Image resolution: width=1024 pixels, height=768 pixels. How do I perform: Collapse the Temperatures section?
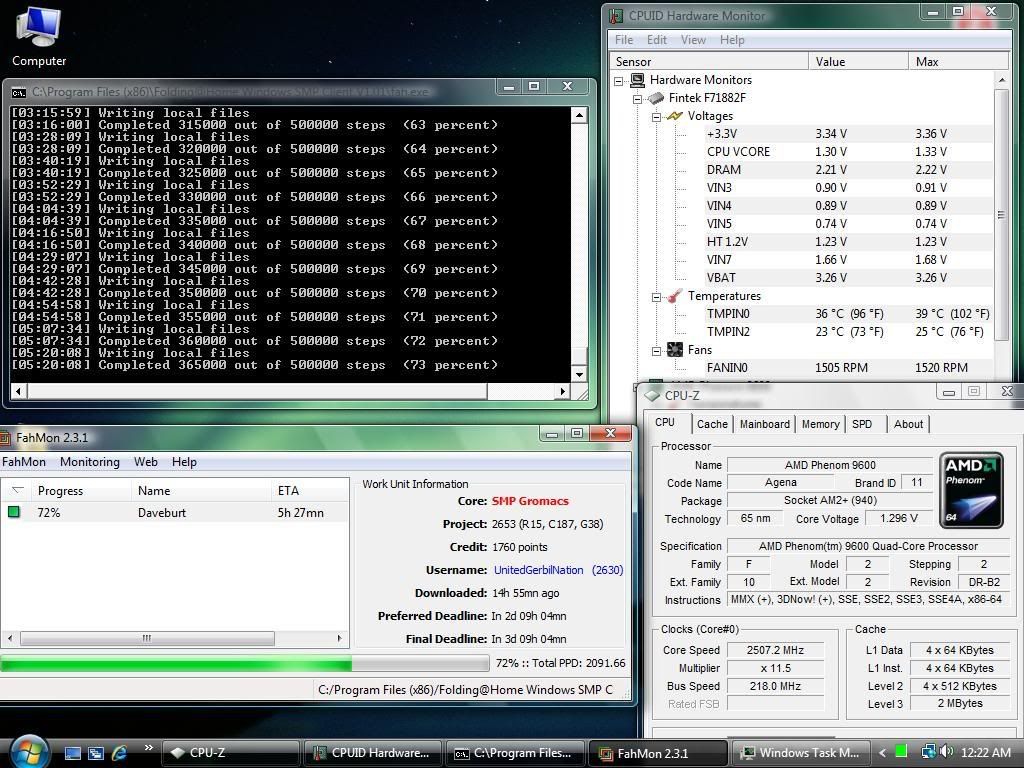click(656, 297)
